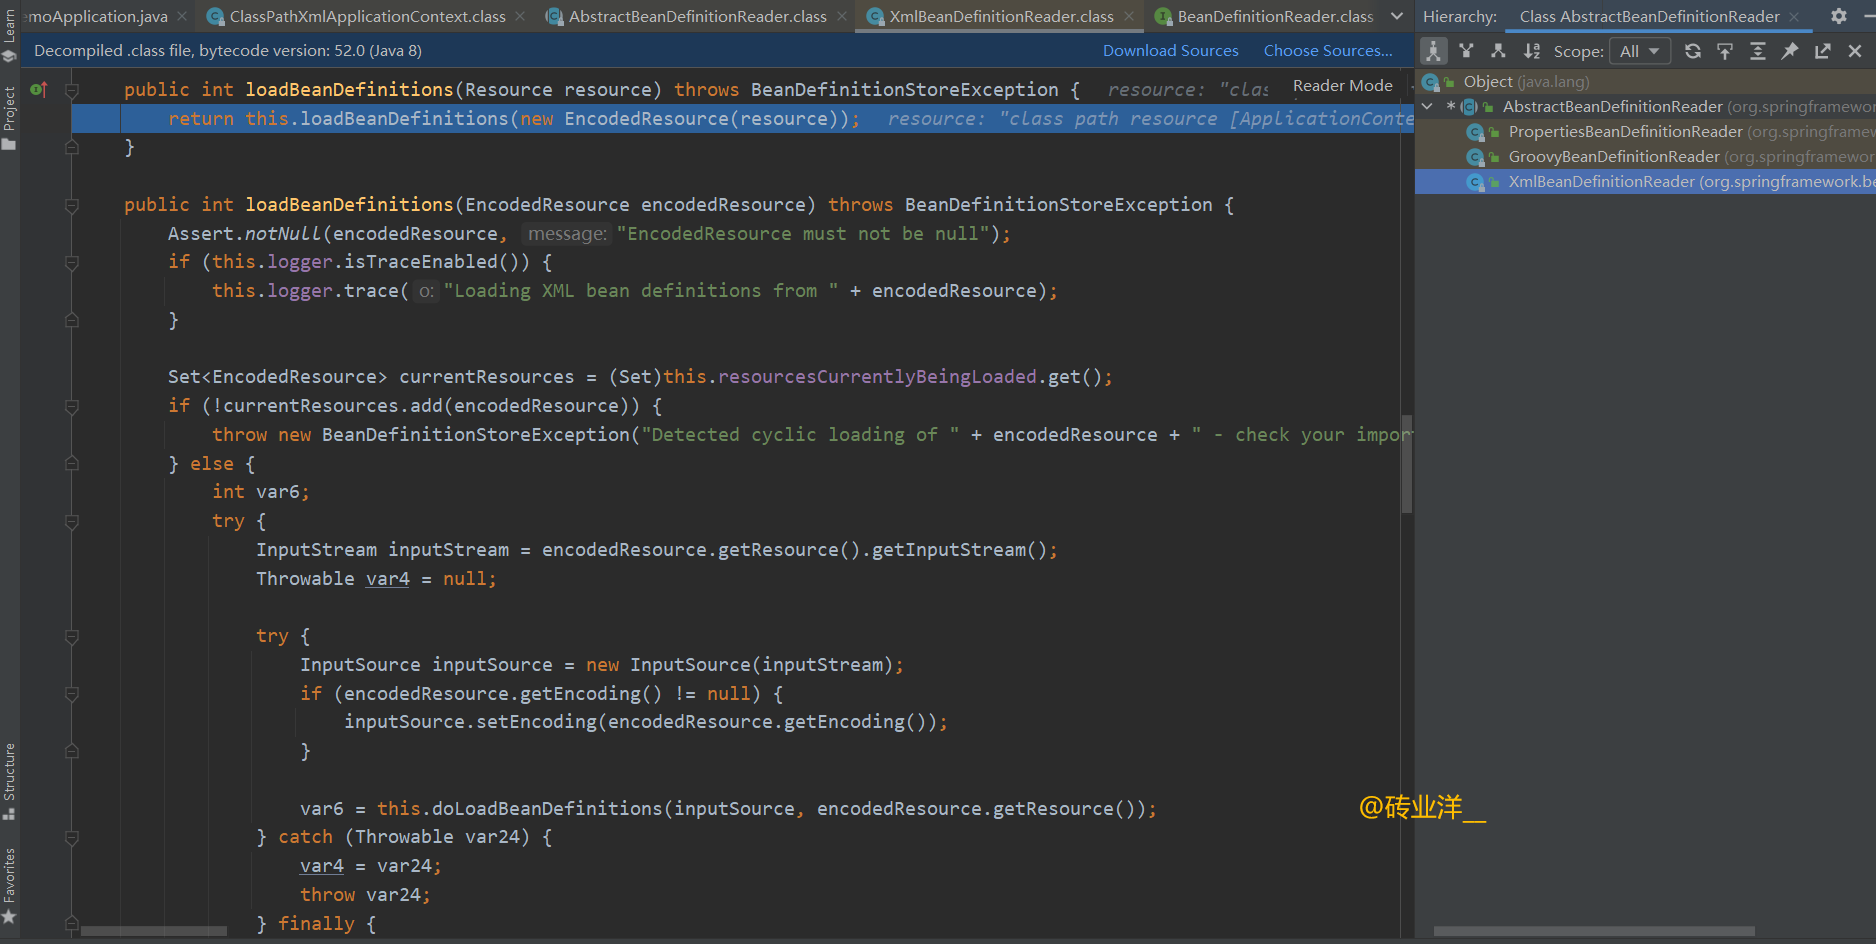Select Object (java.lang) in hierarchy tree

(x=1645, y=82)
